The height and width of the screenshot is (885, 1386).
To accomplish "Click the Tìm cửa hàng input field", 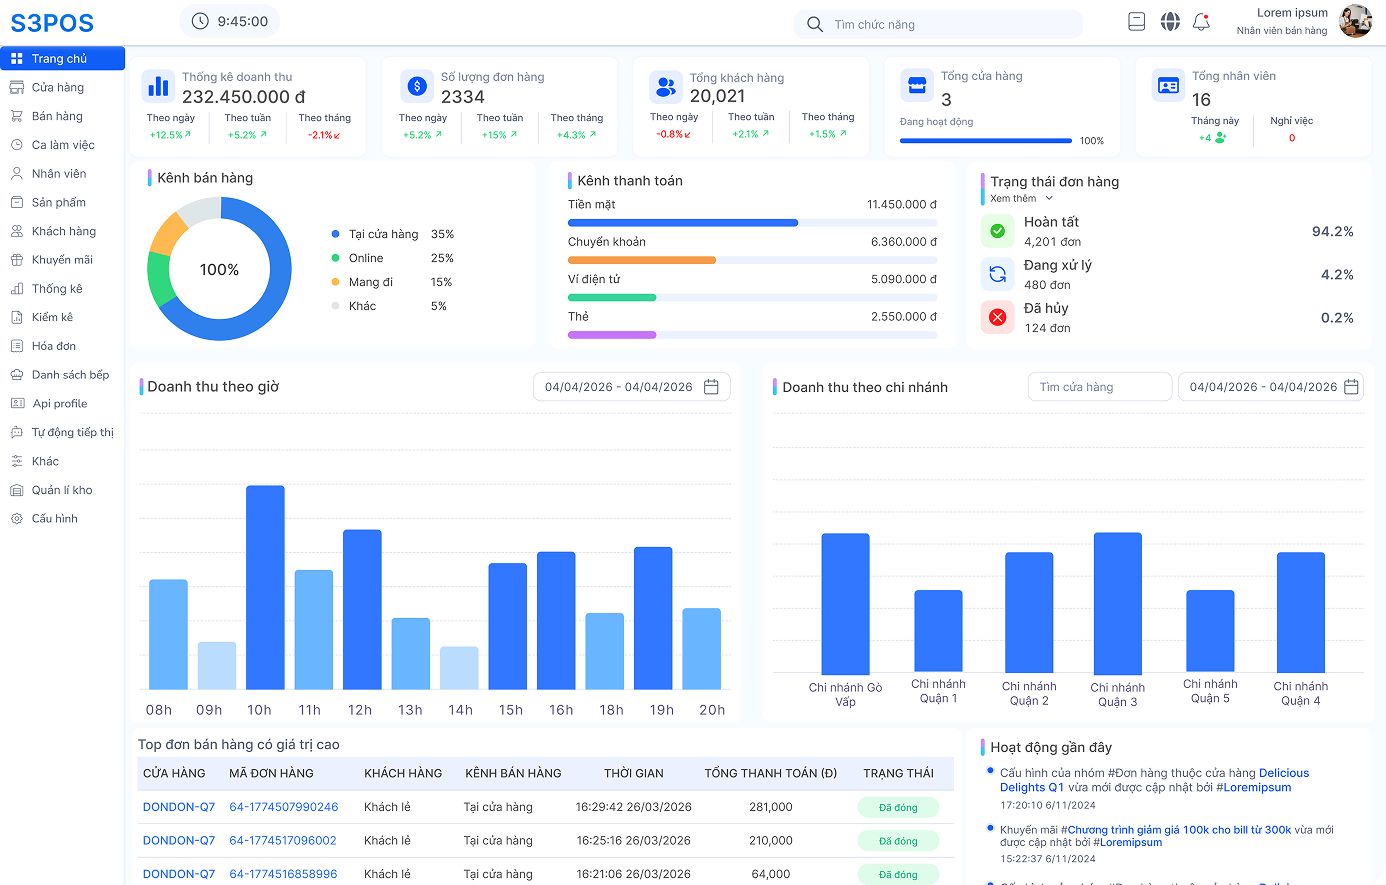I will pyautogui.click(x=1100, y=387).
